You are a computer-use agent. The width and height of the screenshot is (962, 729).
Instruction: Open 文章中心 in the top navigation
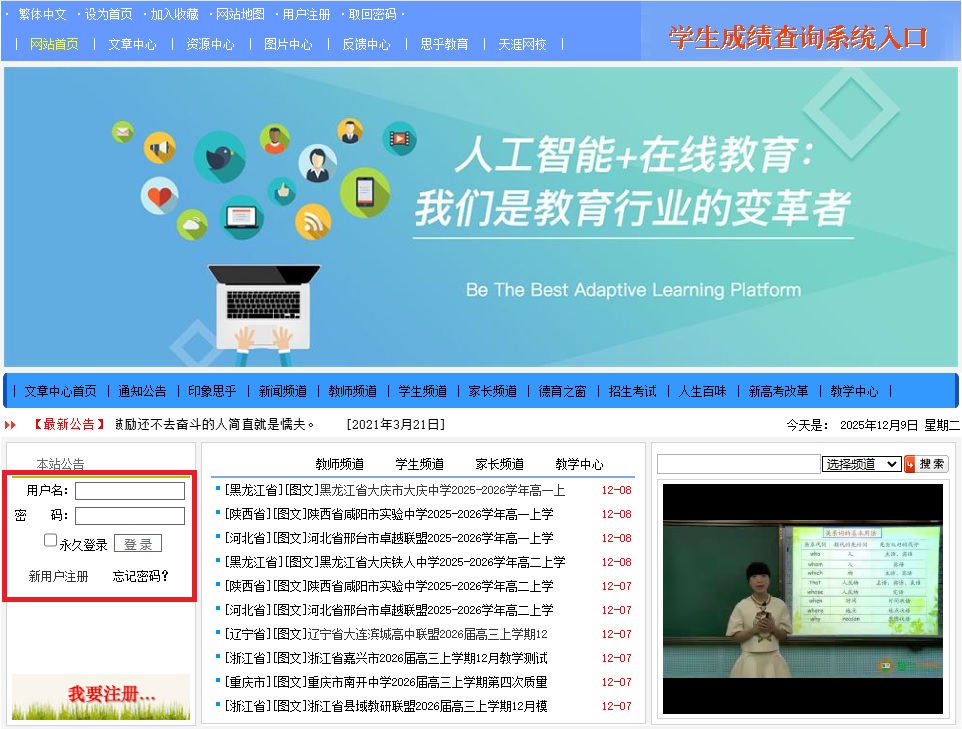pyautogui.click(x=132, y=44)
